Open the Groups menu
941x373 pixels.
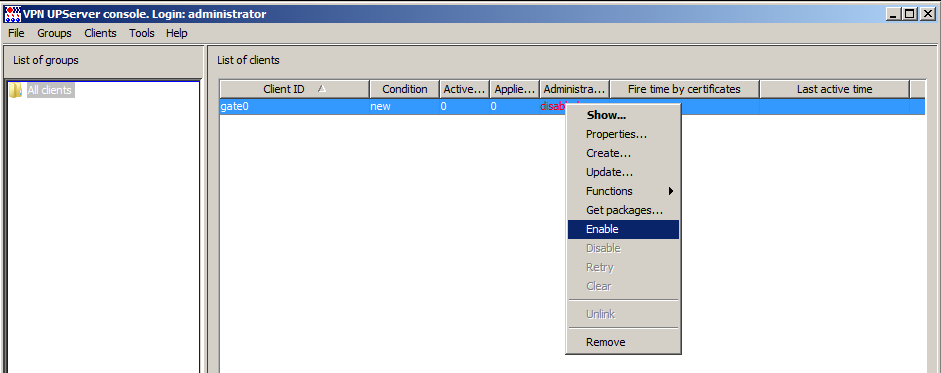pyautogui.click(x=54, y=33)
